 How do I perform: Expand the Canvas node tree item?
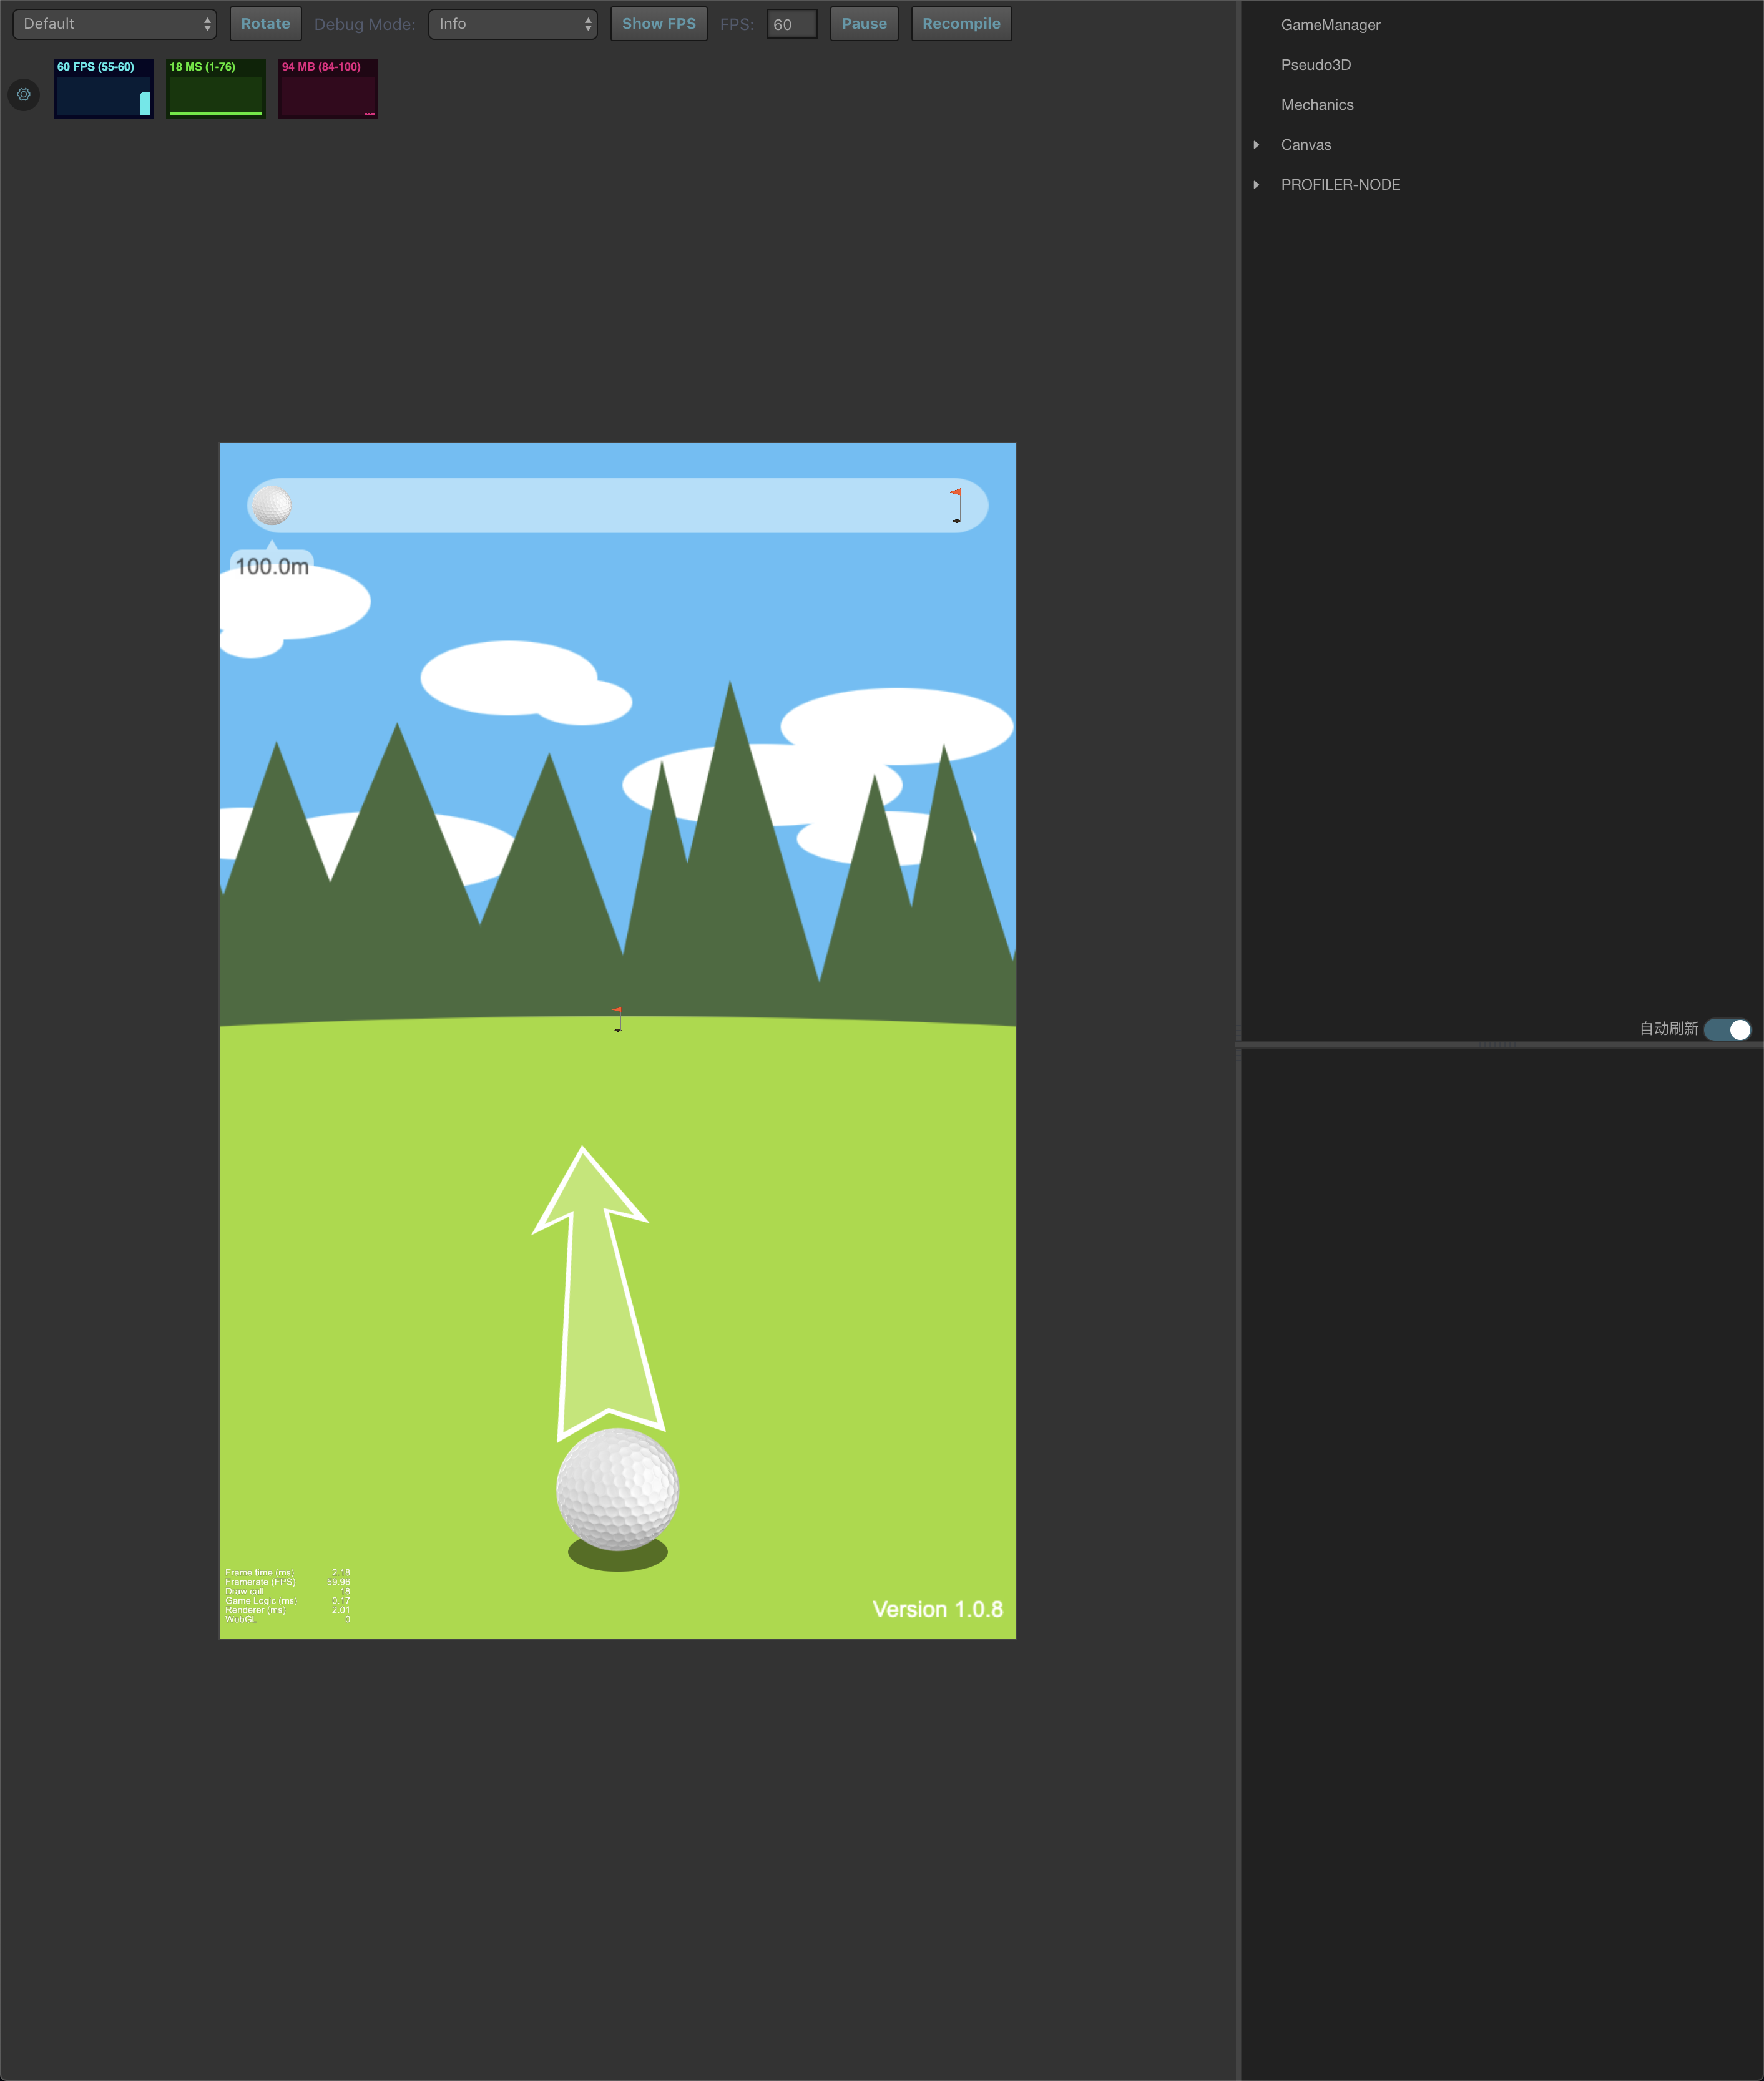pyautogui.click(x=1258, y=144)
